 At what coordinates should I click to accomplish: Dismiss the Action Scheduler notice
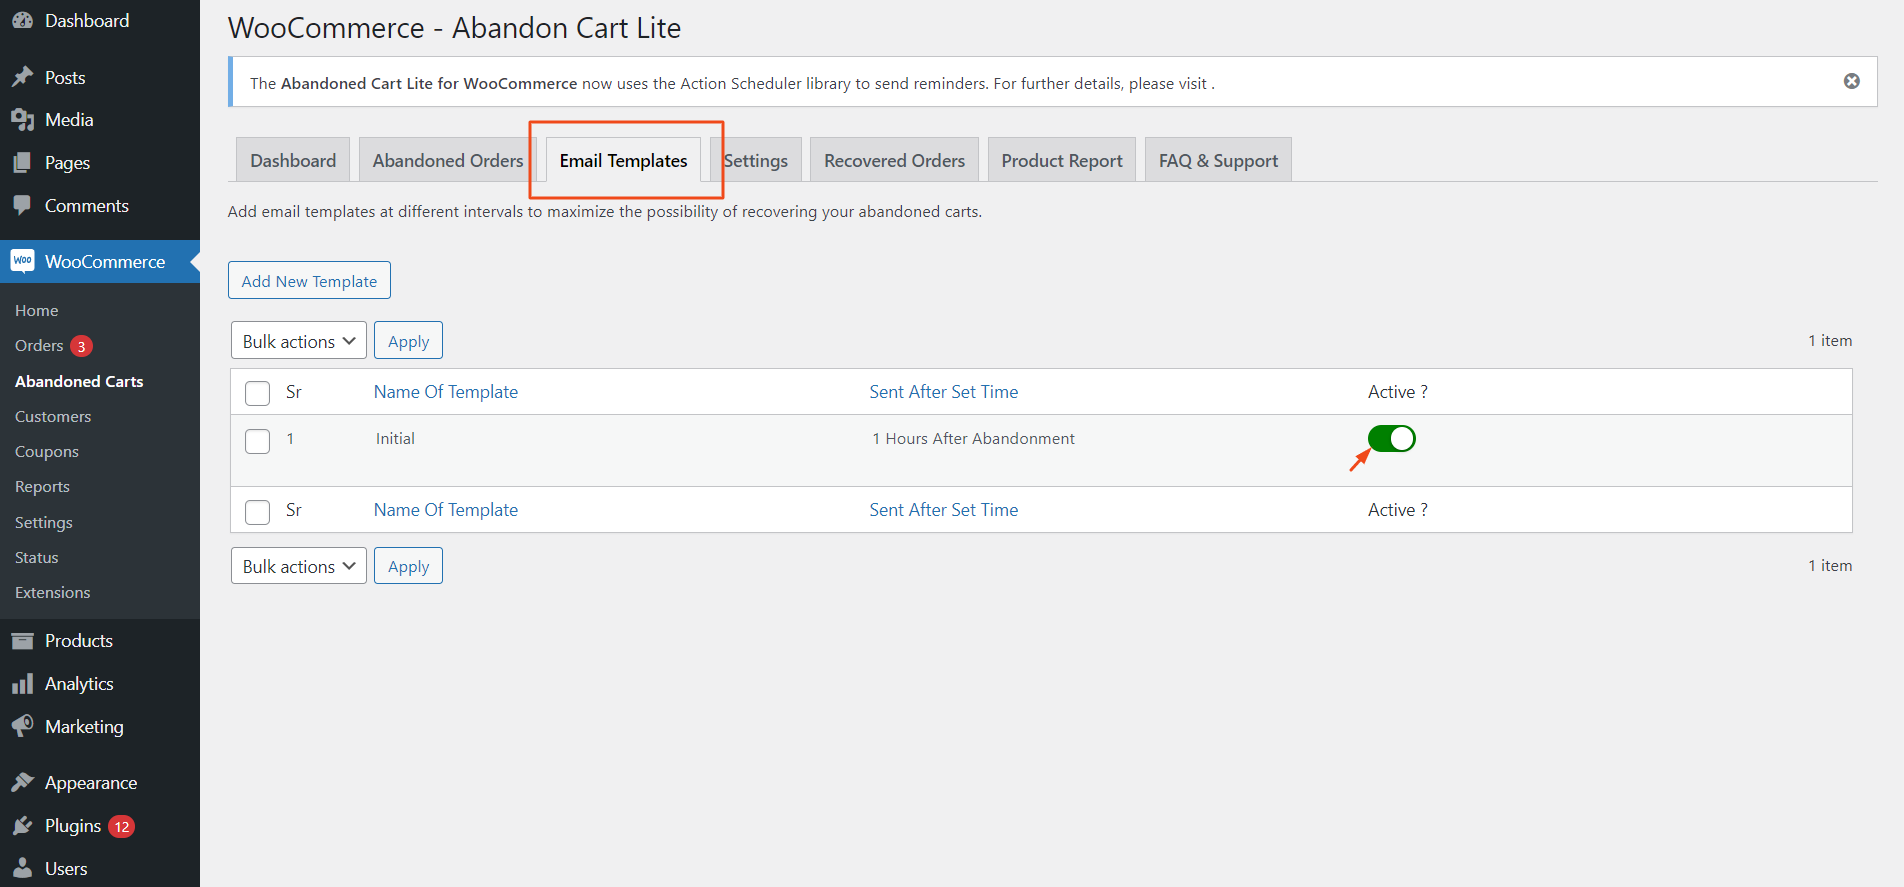(1852, 81)
